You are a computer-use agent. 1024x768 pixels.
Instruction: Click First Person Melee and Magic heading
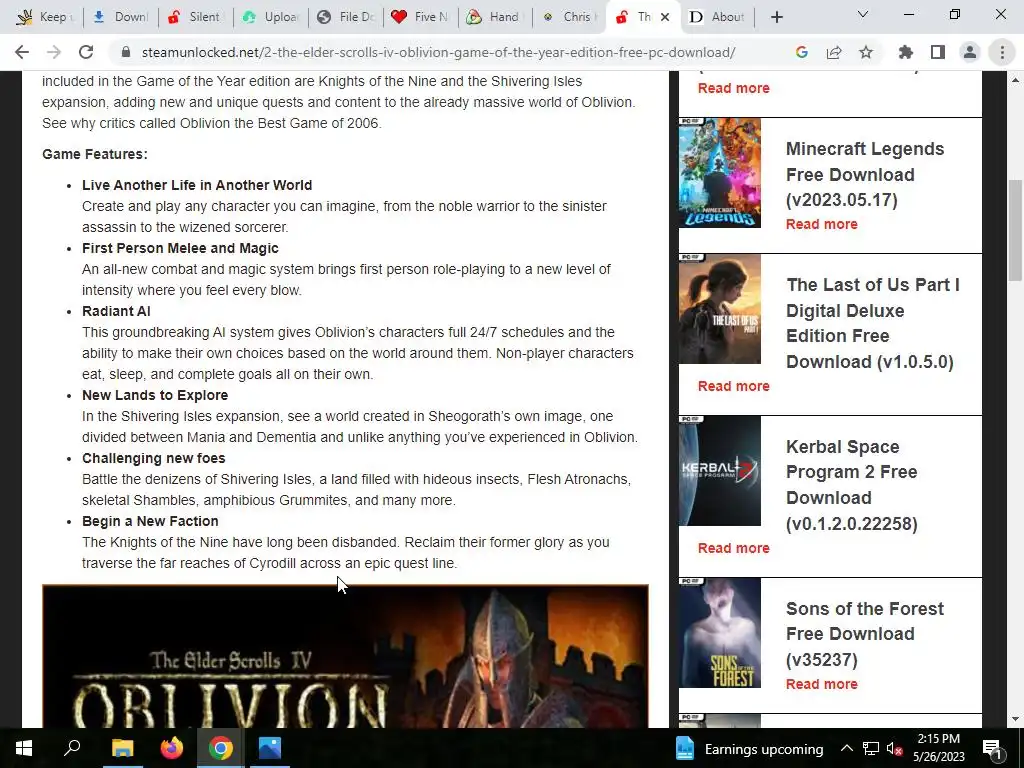[180, 248]
